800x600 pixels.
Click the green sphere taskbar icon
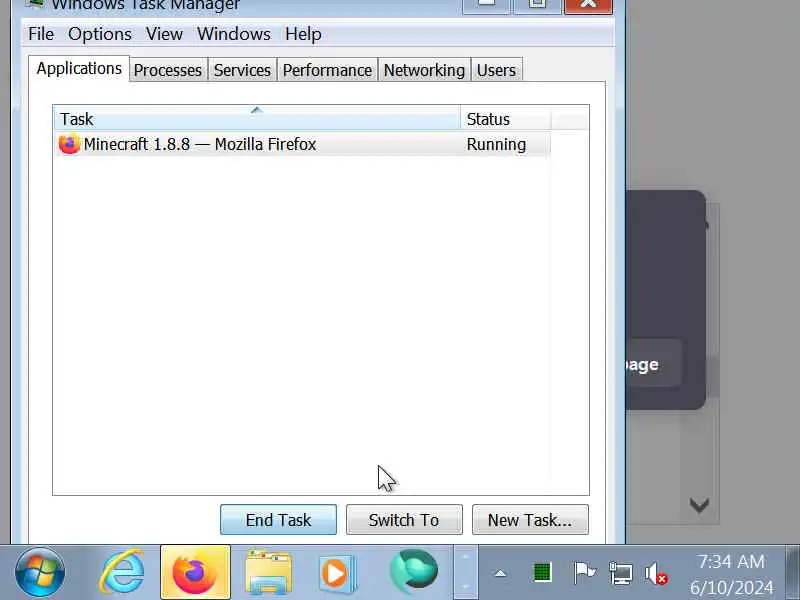pyautogui.click(x=414, y=572)
